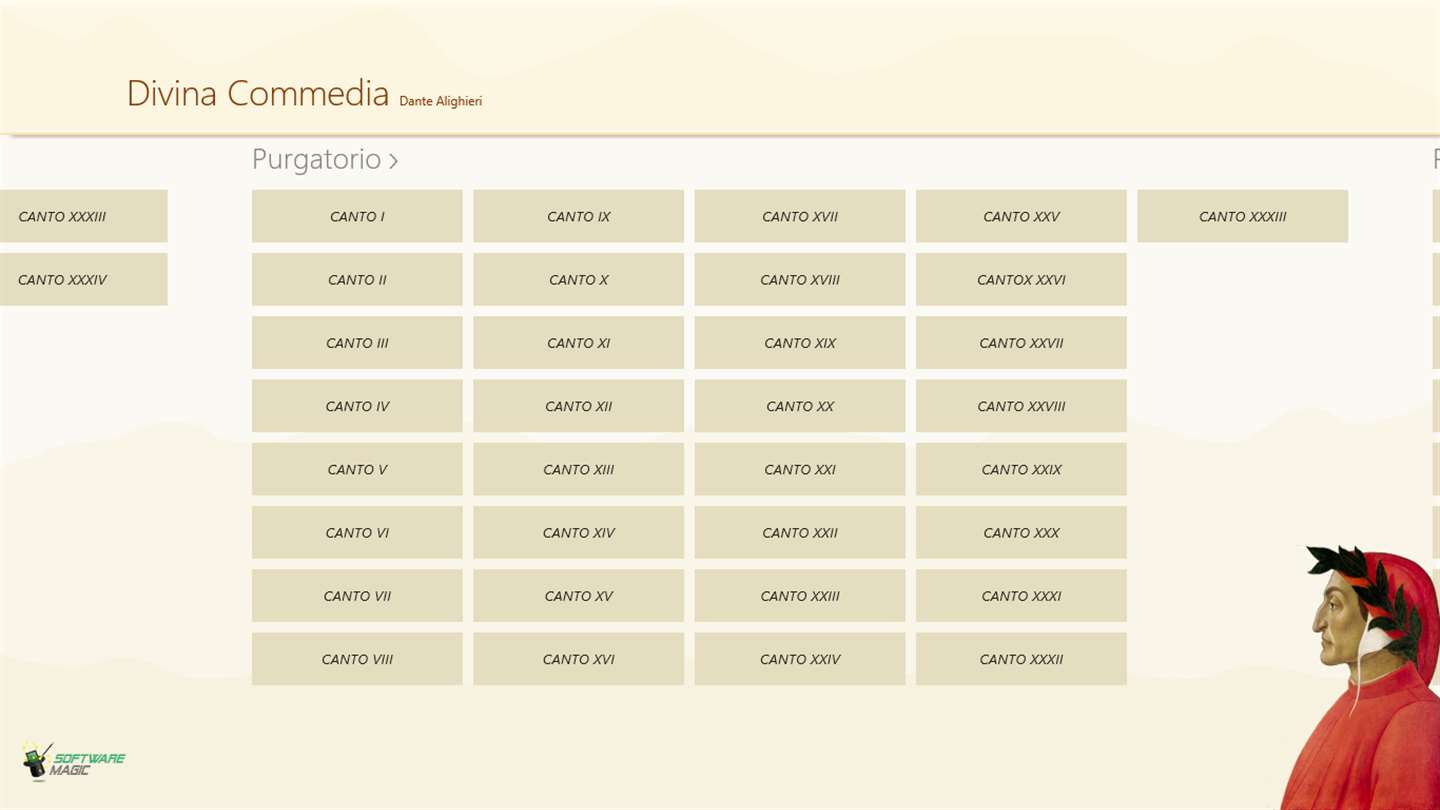Select CANTO XXI tile
Screen dimensions: 1440x810
(x=800, y=469)
